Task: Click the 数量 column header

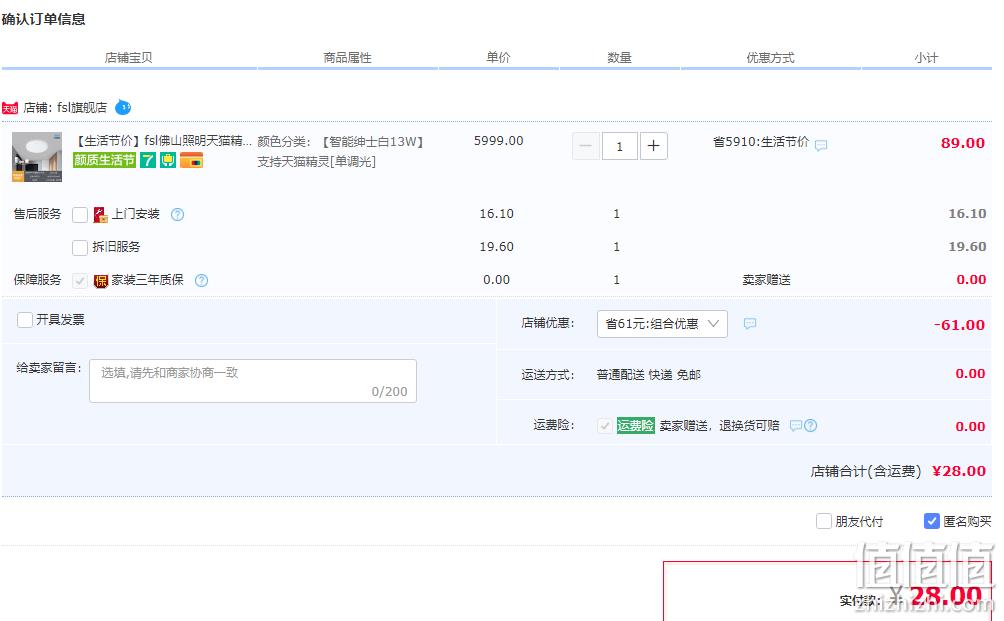Action: coord(619,58)
